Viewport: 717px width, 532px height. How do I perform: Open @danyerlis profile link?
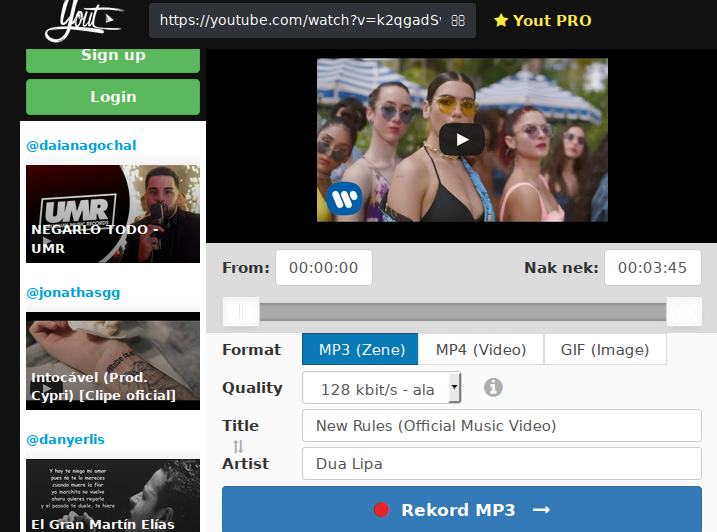pyautogui.click(x=65, y=440)
